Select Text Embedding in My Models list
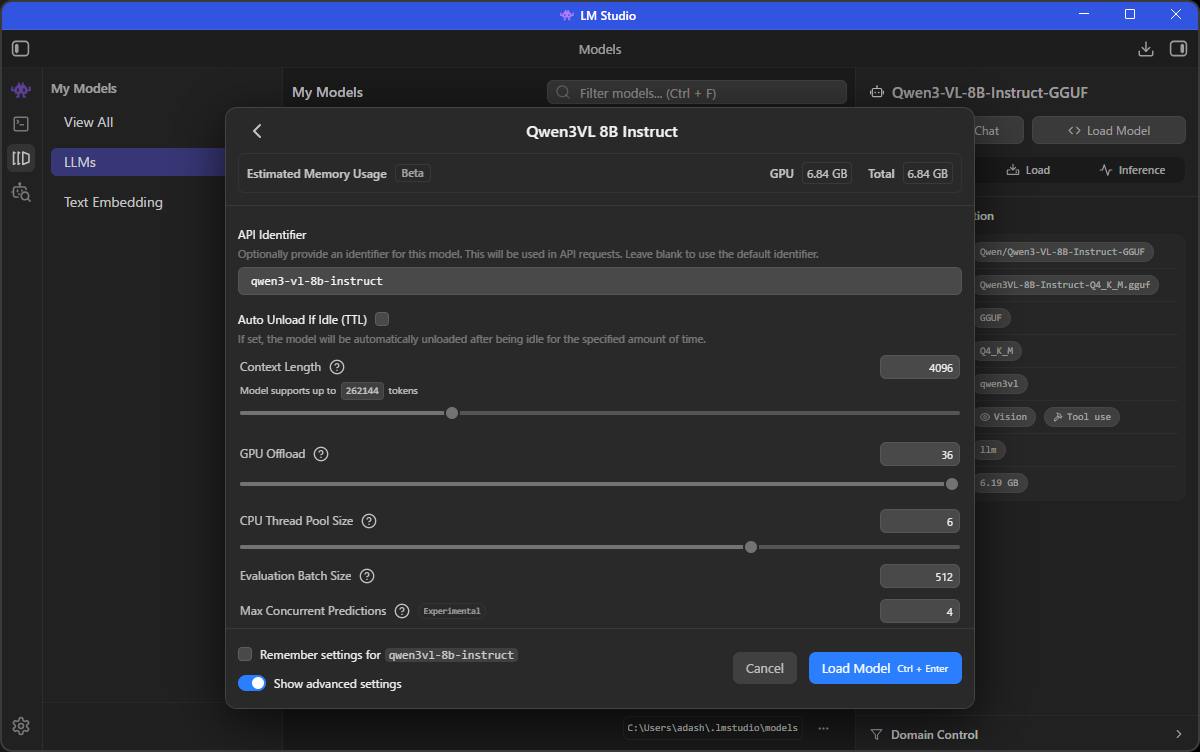Viewport: 1200px width, 752px height. click(x=113, y=202)
